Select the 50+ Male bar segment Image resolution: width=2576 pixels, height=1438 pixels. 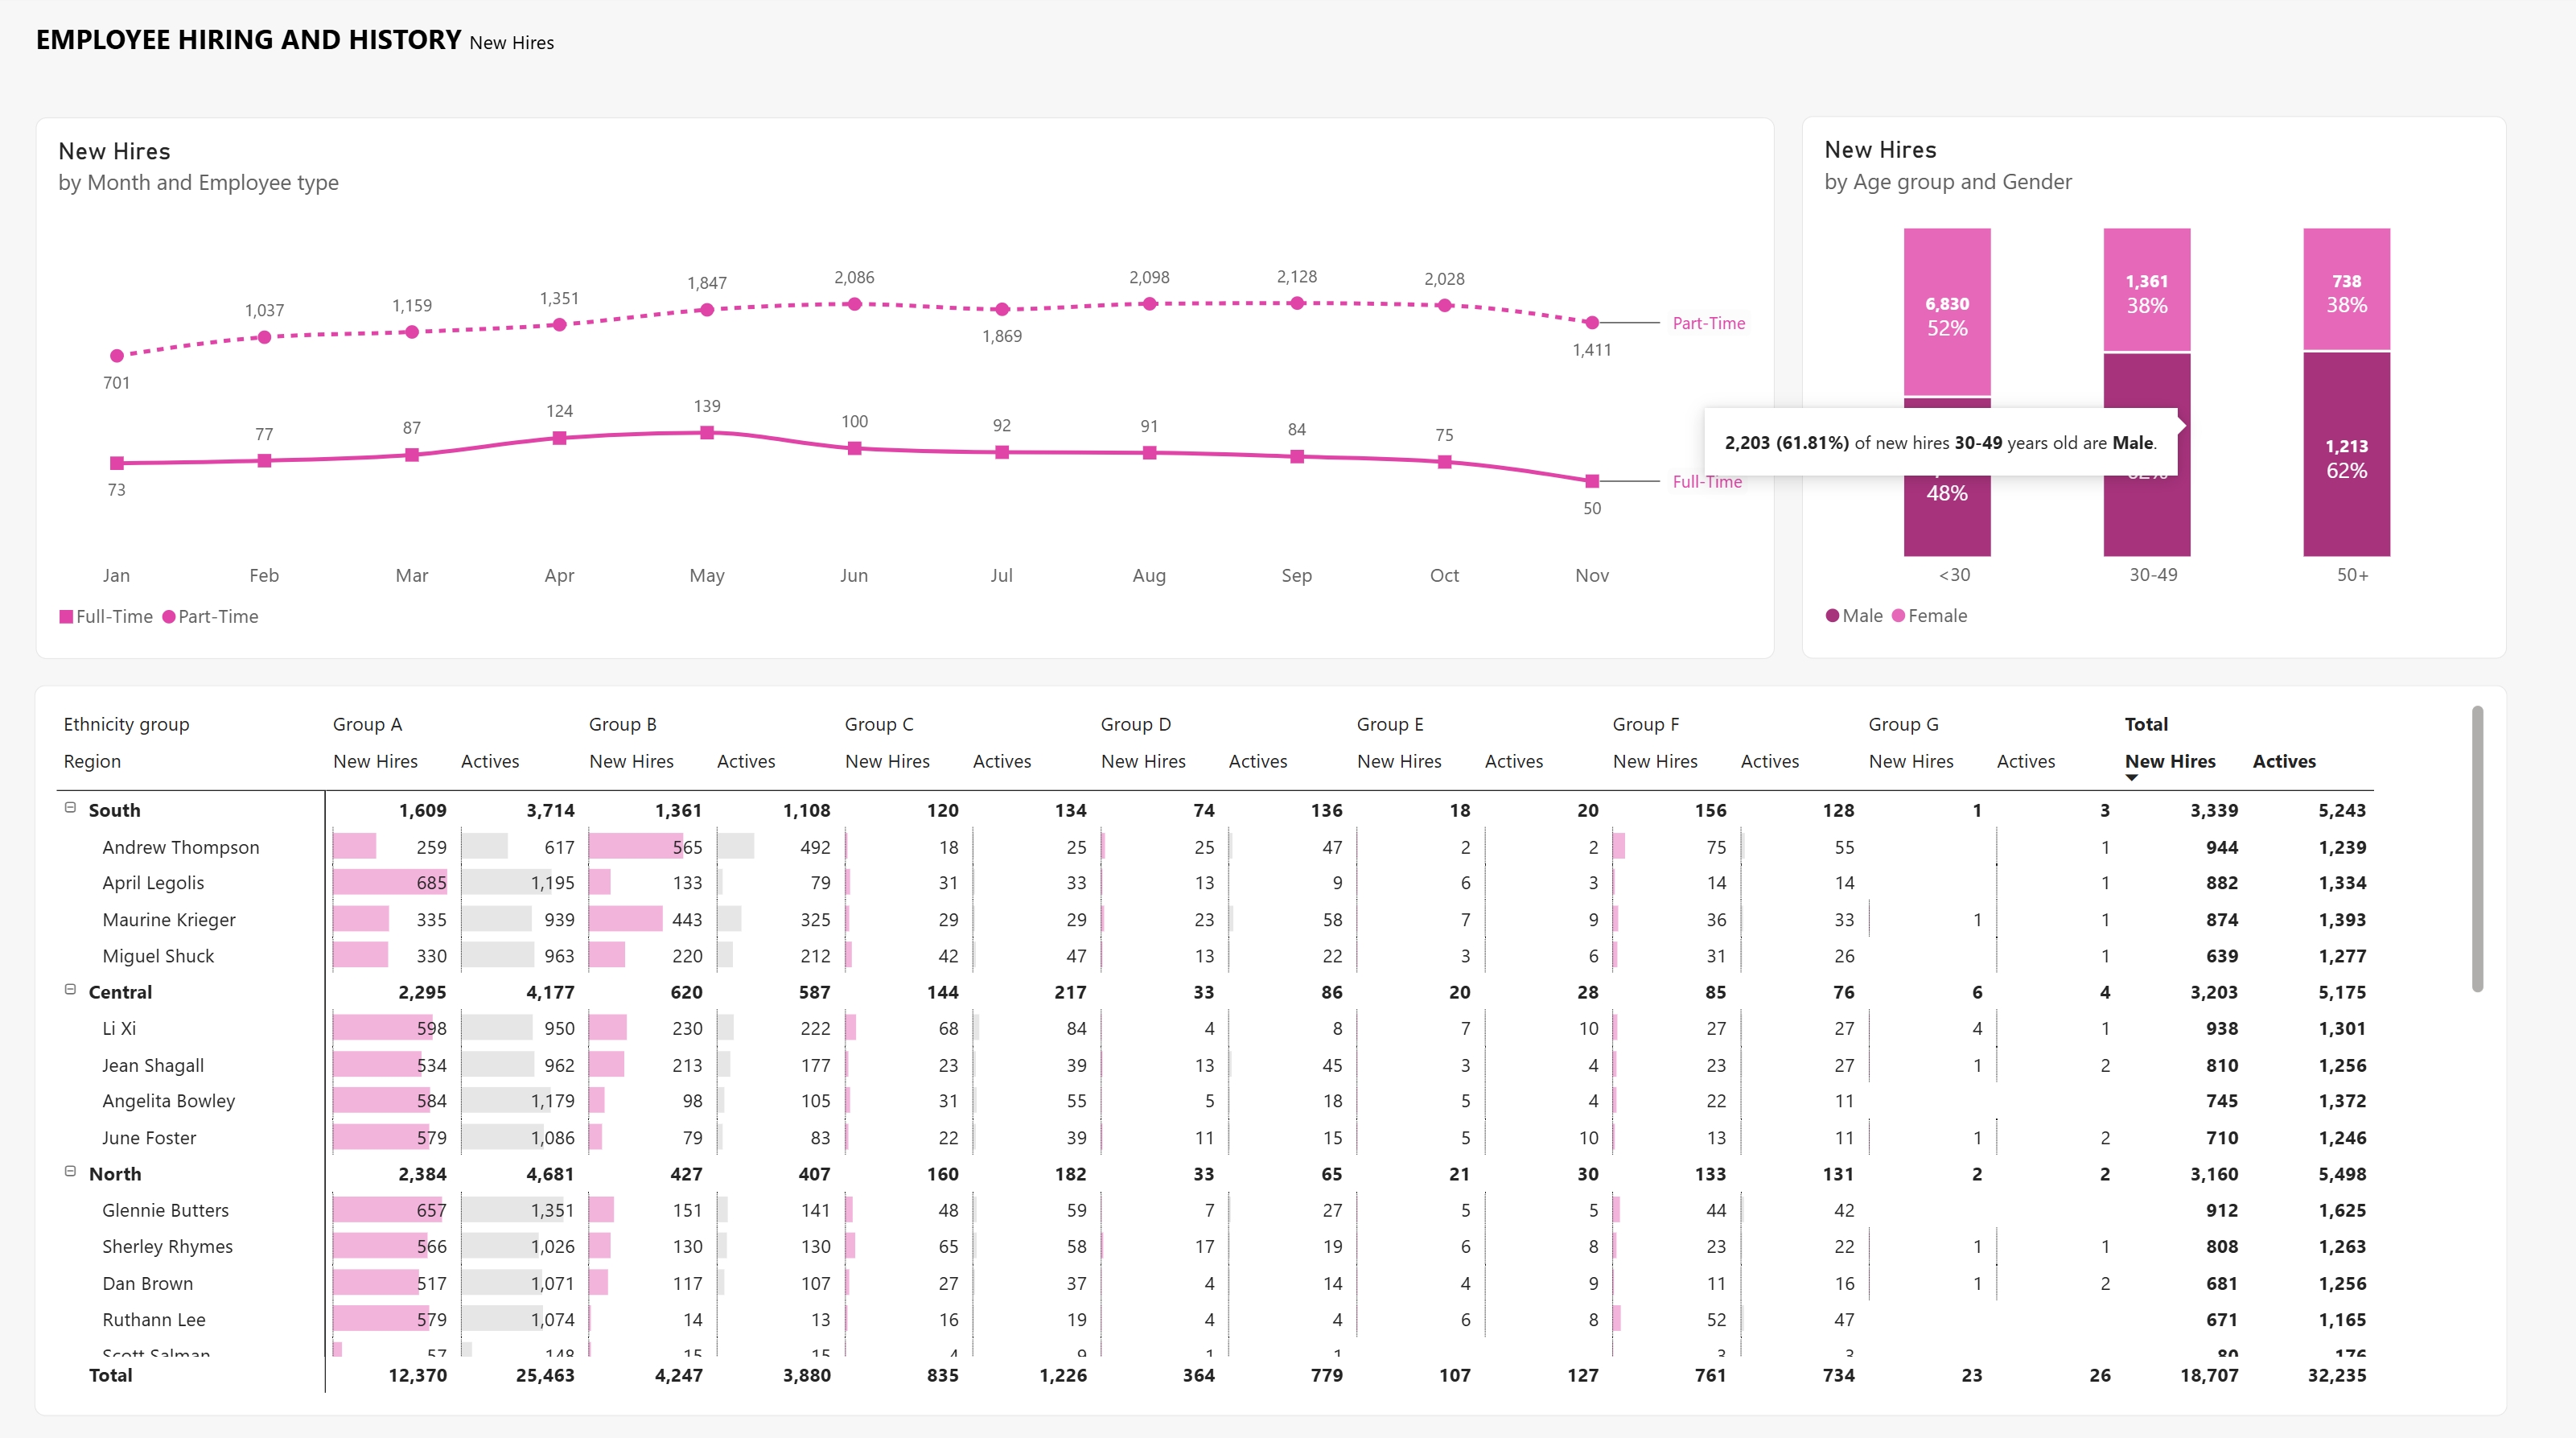(x=2347, y=454)
